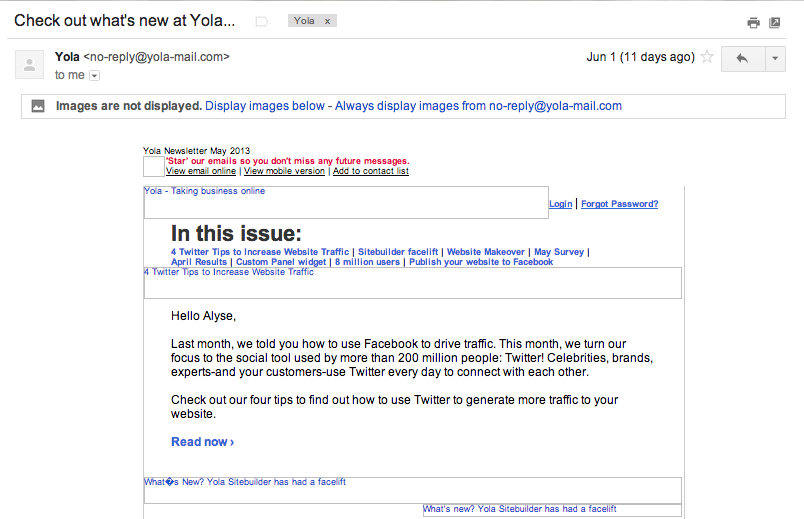This screenshot has height=519, width=804.
Task: Click the Login link
Action: [560, 204]
